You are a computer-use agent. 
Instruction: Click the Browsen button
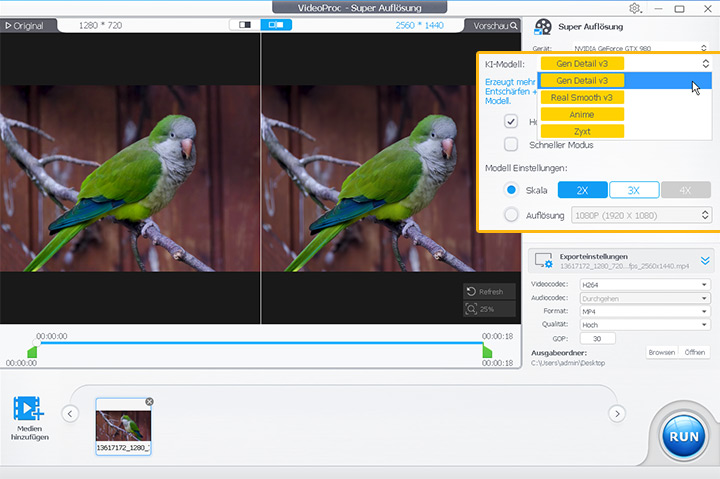(661, 352)
